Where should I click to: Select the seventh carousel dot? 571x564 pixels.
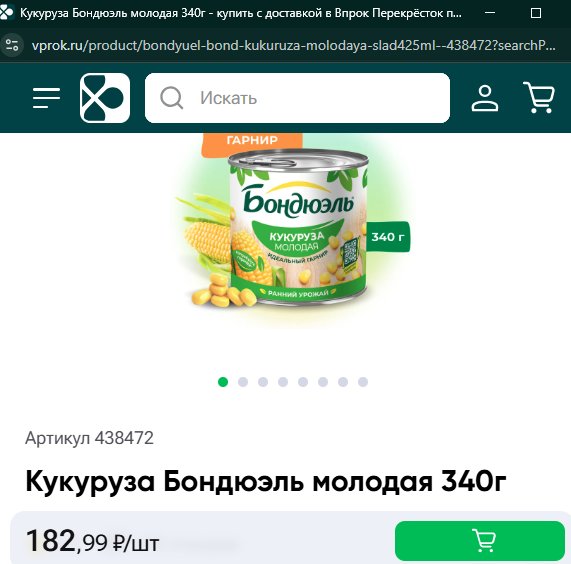(x=343, y=382)
